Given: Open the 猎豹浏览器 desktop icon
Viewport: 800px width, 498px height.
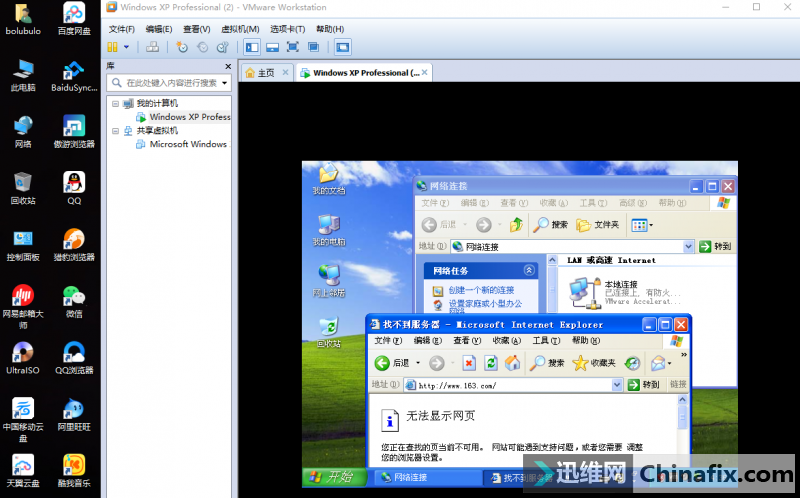Looking at the screenshot, I should point(74,245).
